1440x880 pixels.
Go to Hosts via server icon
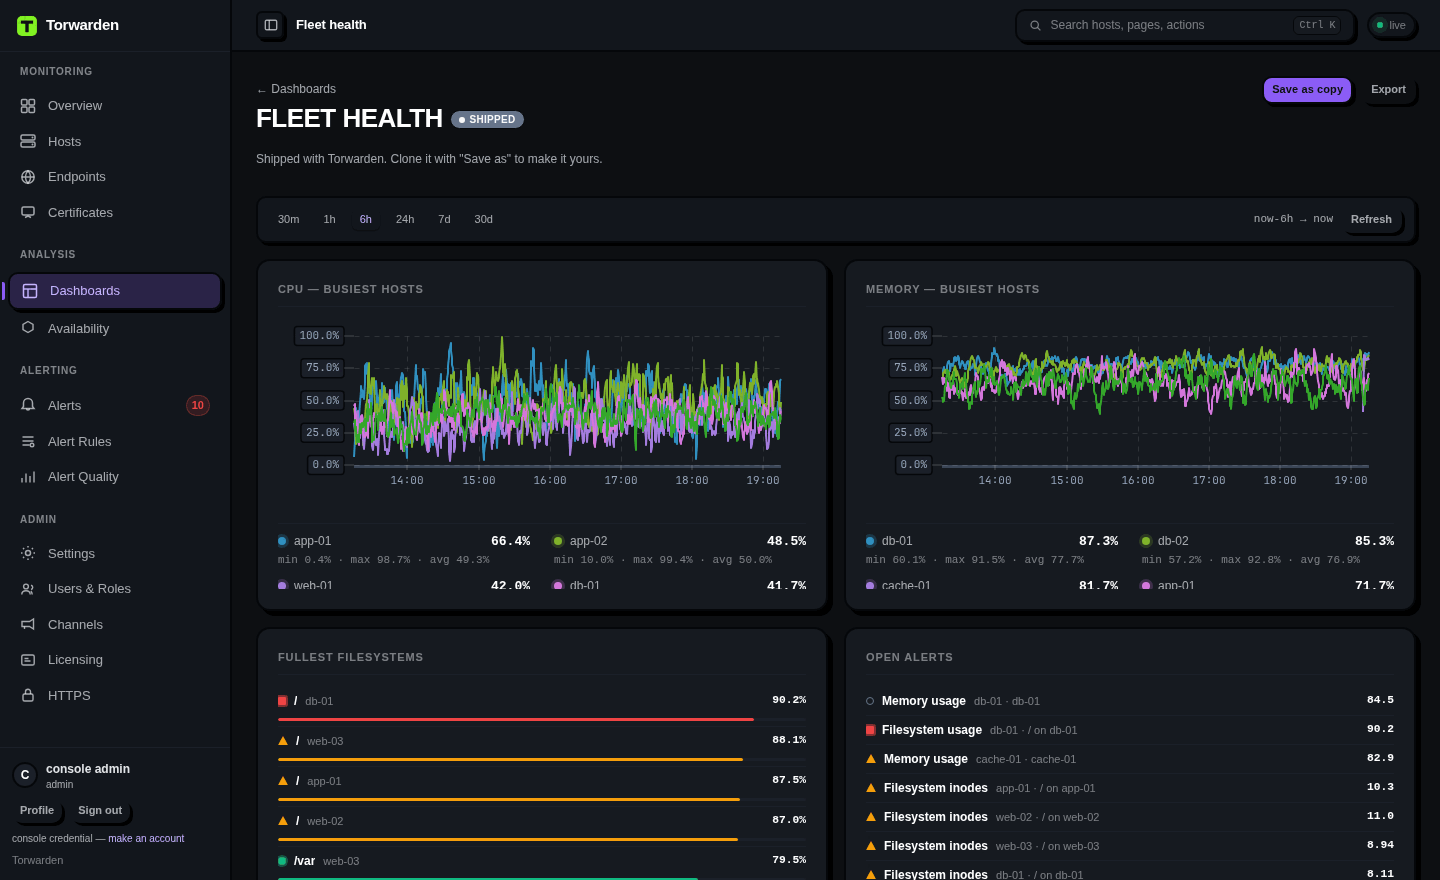click(x=28, y=141)
